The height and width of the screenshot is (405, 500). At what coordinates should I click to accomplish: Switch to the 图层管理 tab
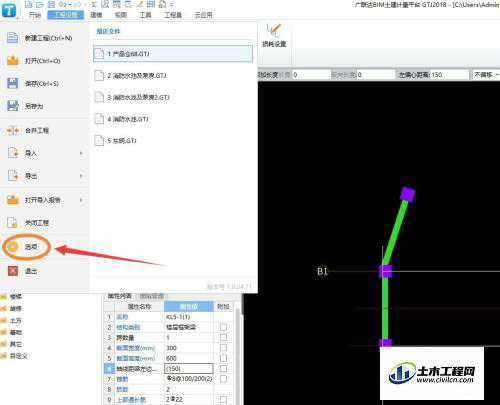click(x=151, y=296)
